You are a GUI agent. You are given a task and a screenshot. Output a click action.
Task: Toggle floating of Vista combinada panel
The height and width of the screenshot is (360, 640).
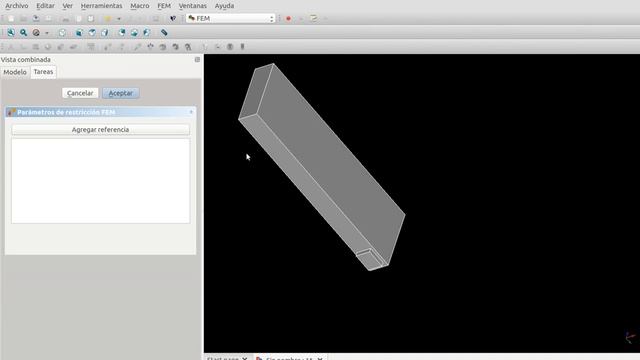click(x=197, y=60)
